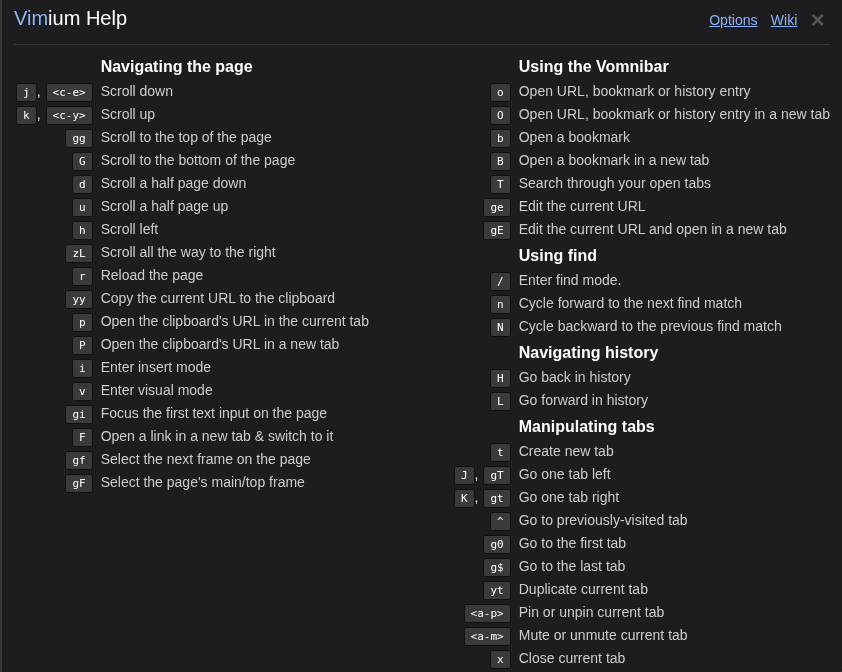842x672 pixels.
Task: Click the 'G' scroll-to-bottom key badge
Action: click(82, 162)
